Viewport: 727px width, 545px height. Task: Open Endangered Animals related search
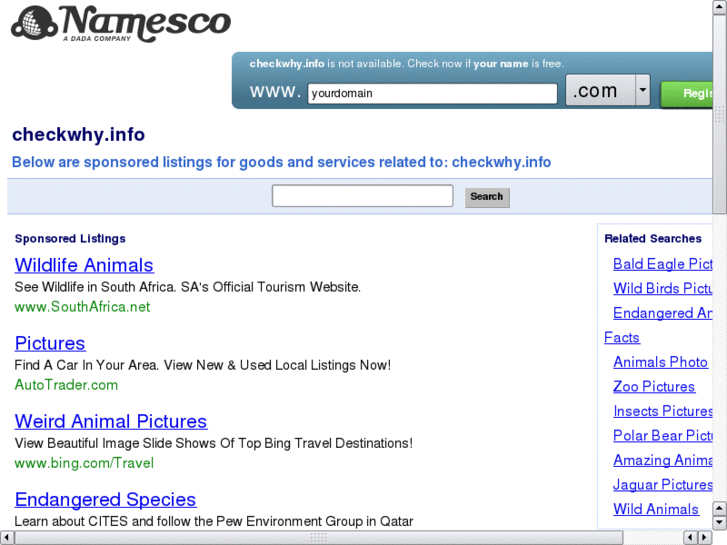pyautogui.click(x=663, y=313)
